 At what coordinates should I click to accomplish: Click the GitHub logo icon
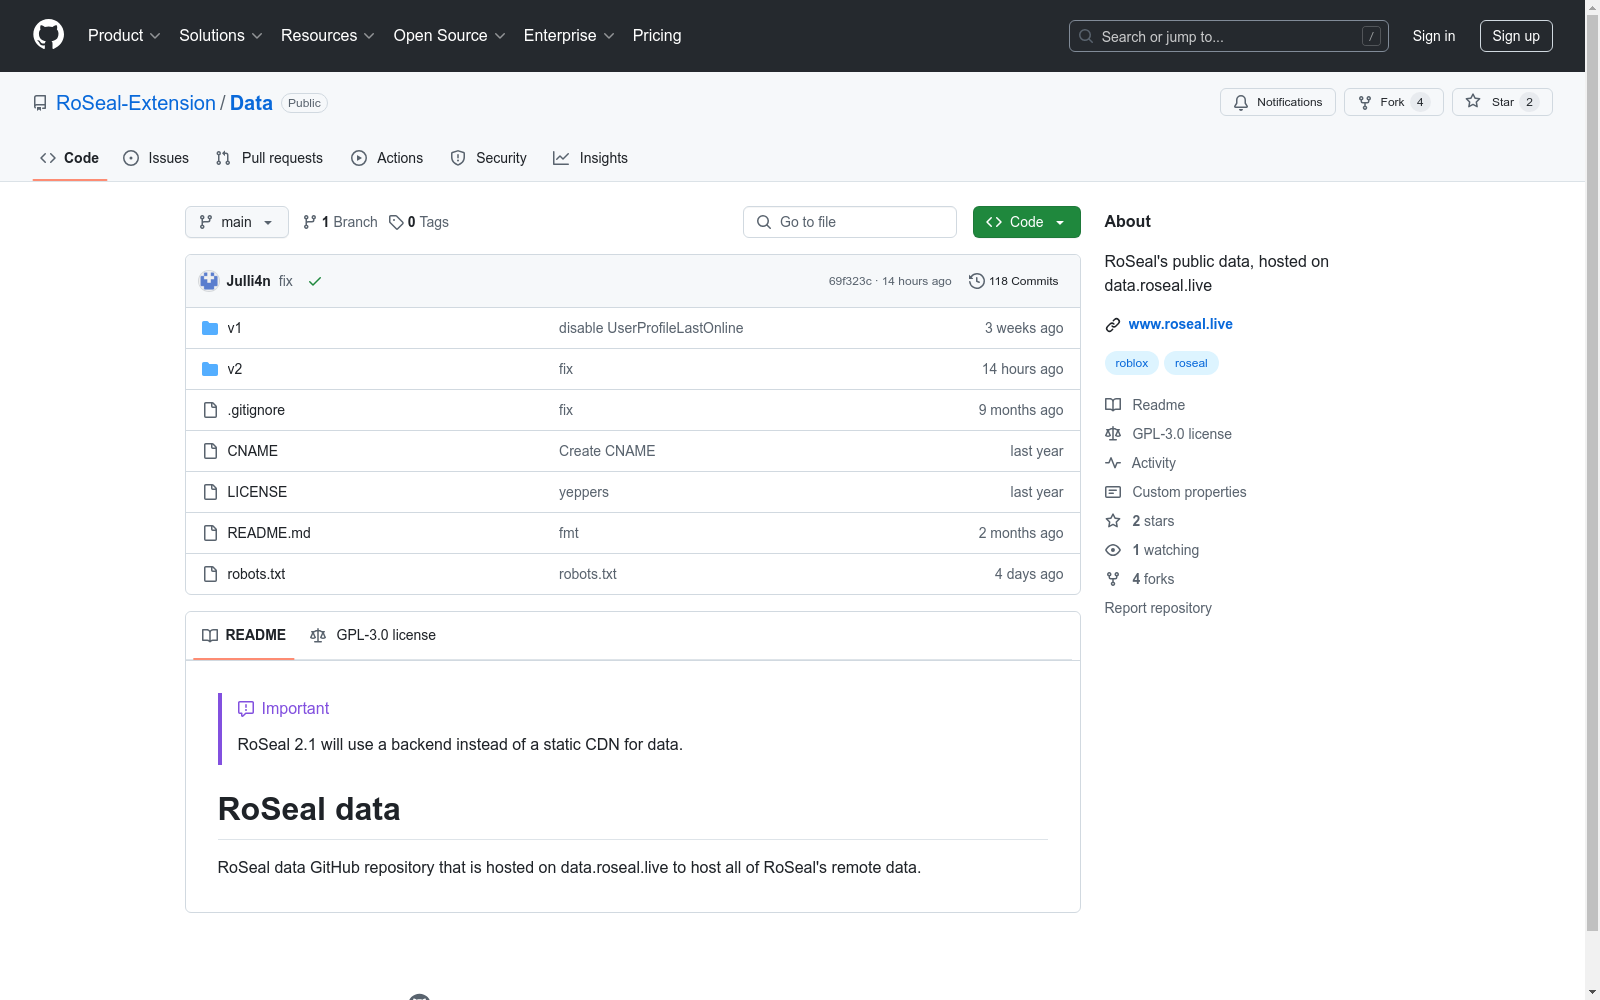48,35
